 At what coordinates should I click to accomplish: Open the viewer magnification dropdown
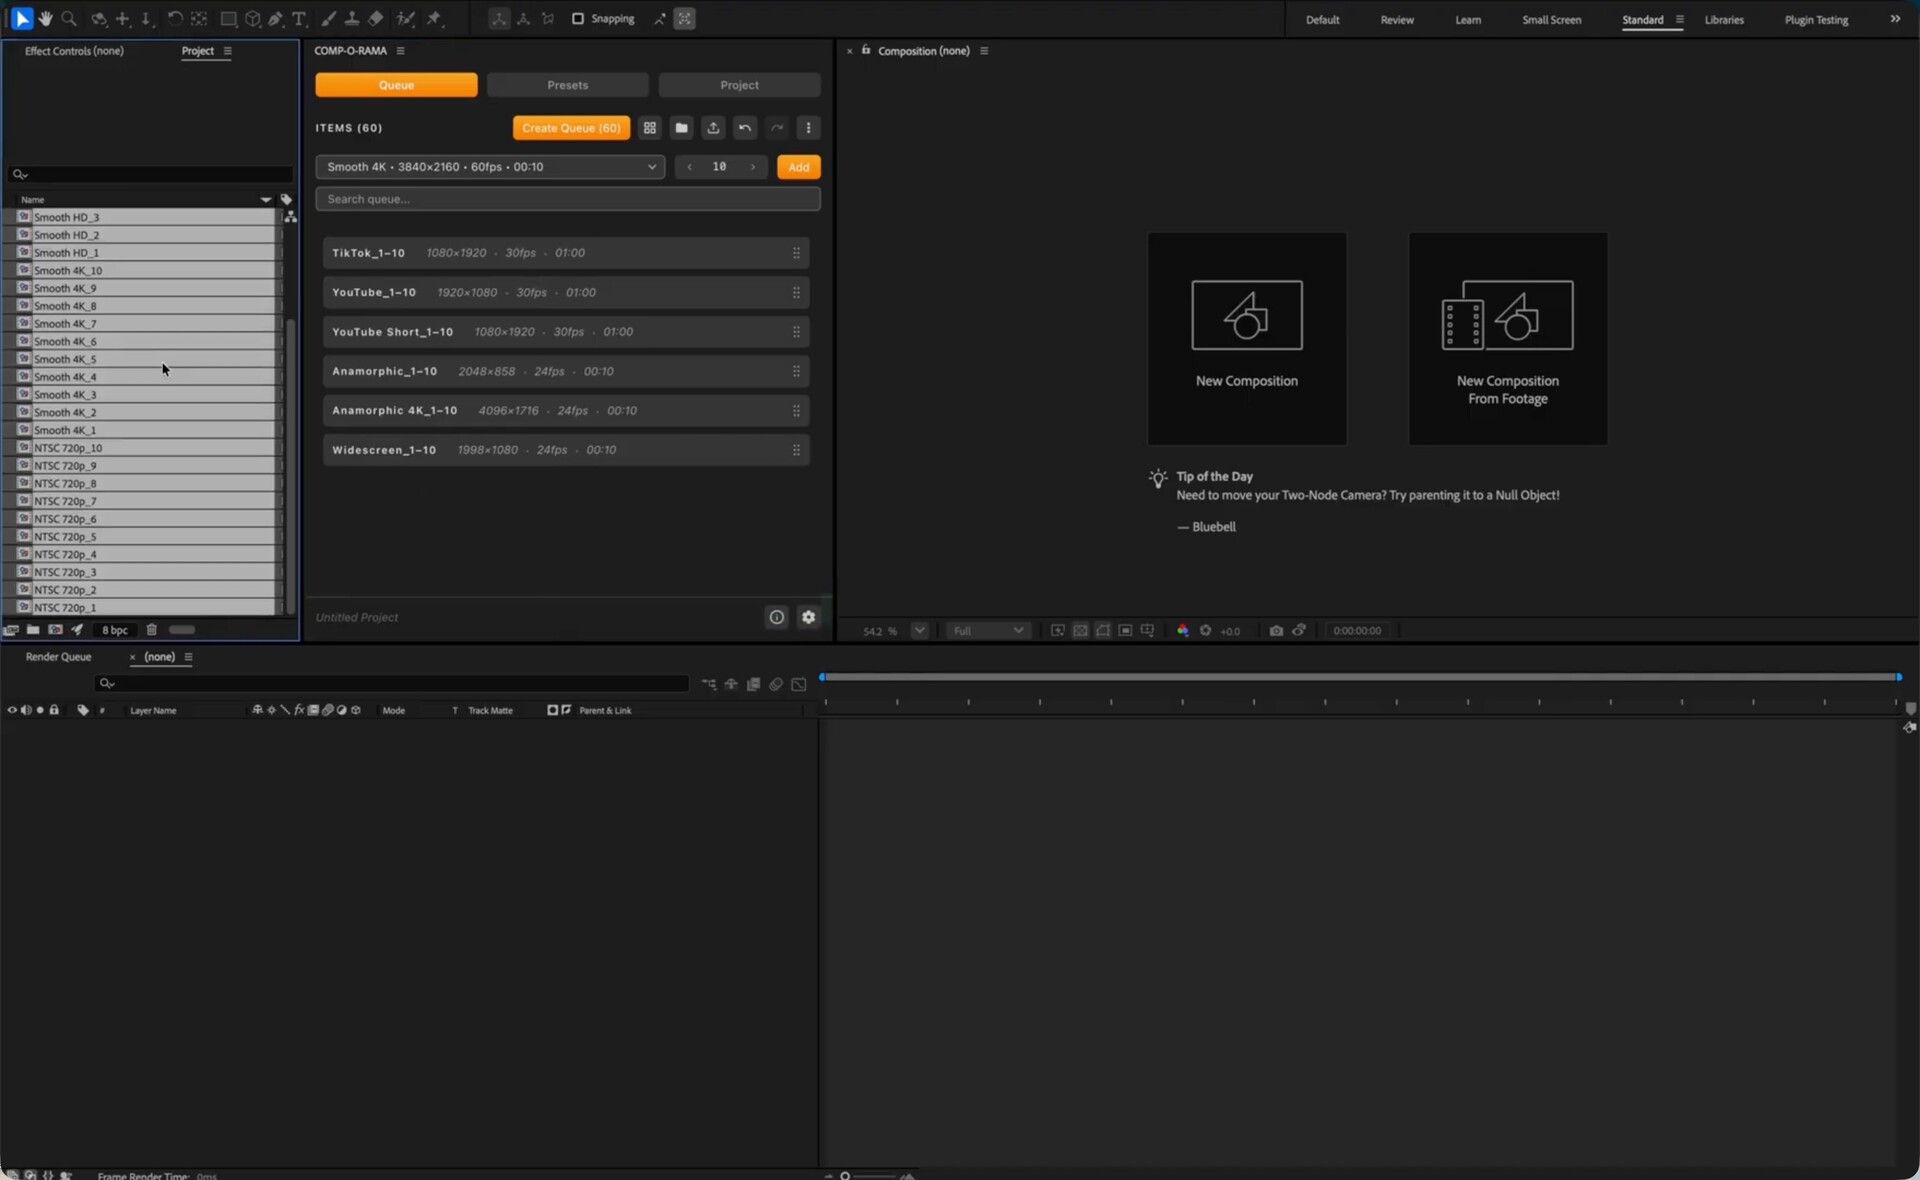(919, 631)
